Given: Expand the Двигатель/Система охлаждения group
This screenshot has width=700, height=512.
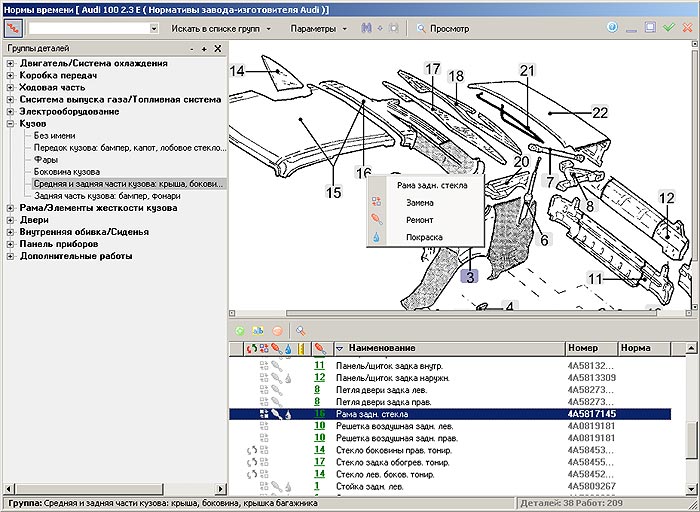Looking at the screenshot, I should click(10, 64).
